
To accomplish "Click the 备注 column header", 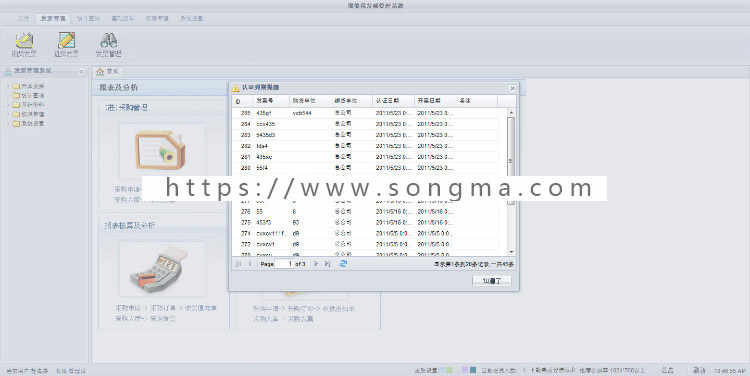I will [x=476, y=101].
